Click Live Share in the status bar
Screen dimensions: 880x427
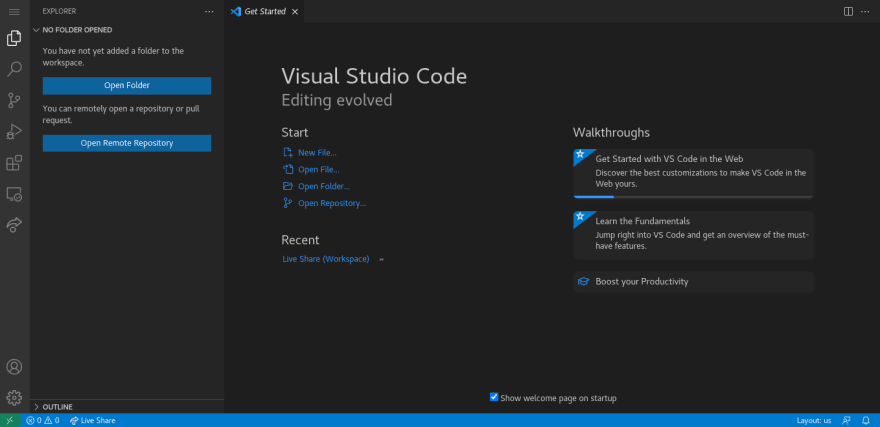click(93, 420)
